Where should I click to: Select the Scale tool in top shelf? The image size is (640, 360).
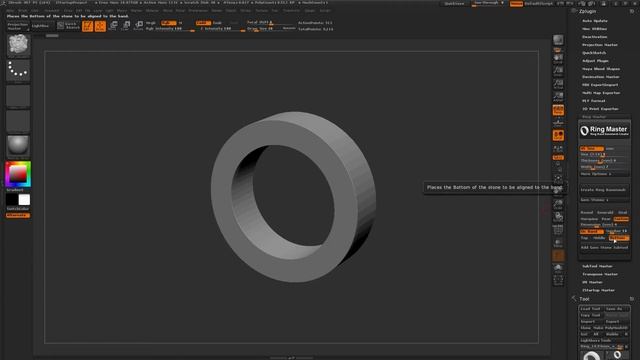pos(127,26)
